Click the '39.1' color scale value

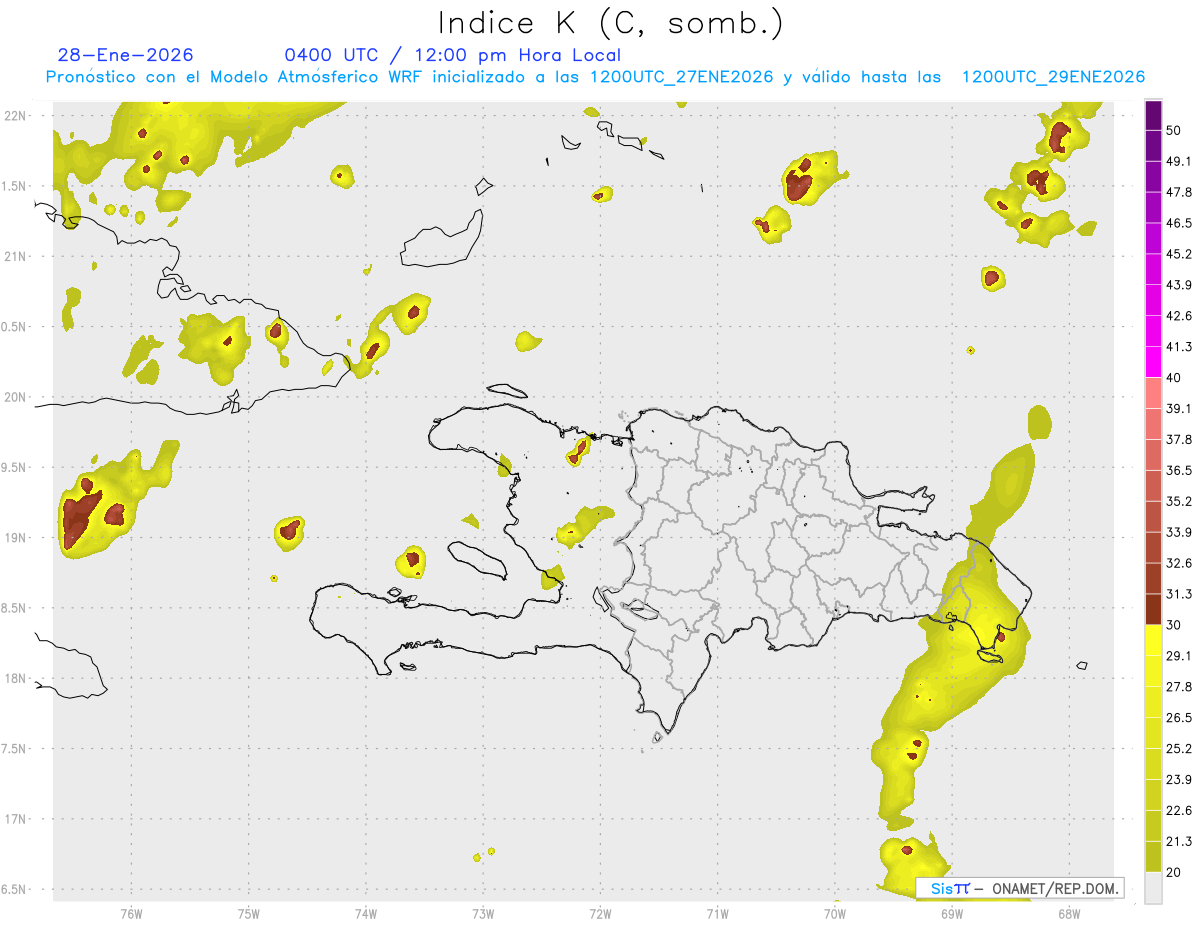coord(1178,409)
